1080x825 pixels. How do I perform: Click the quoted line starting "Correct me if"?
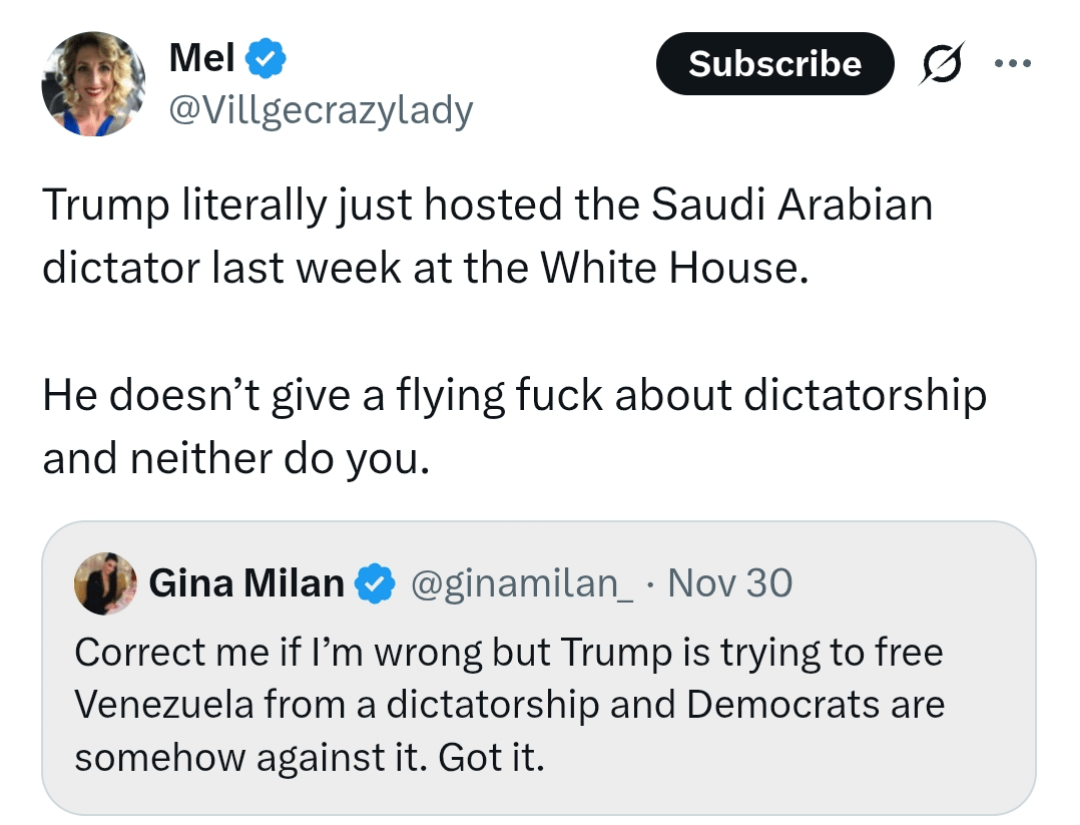(x=509, y=653)
